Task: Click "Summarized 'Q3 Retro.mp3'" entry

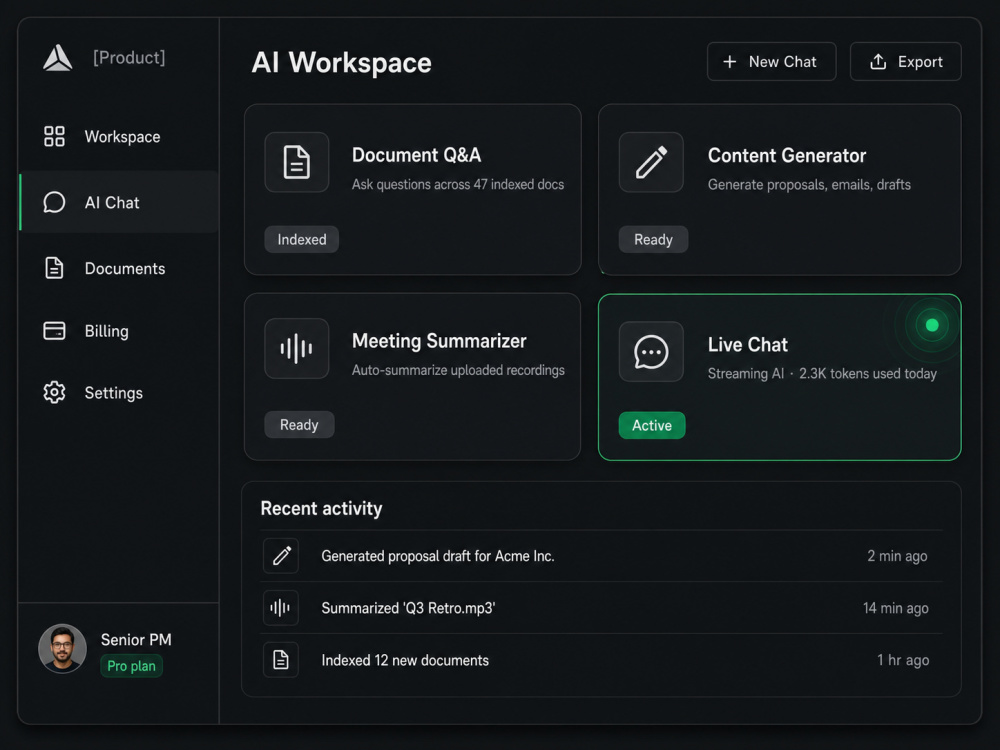Action: point(408,608)
